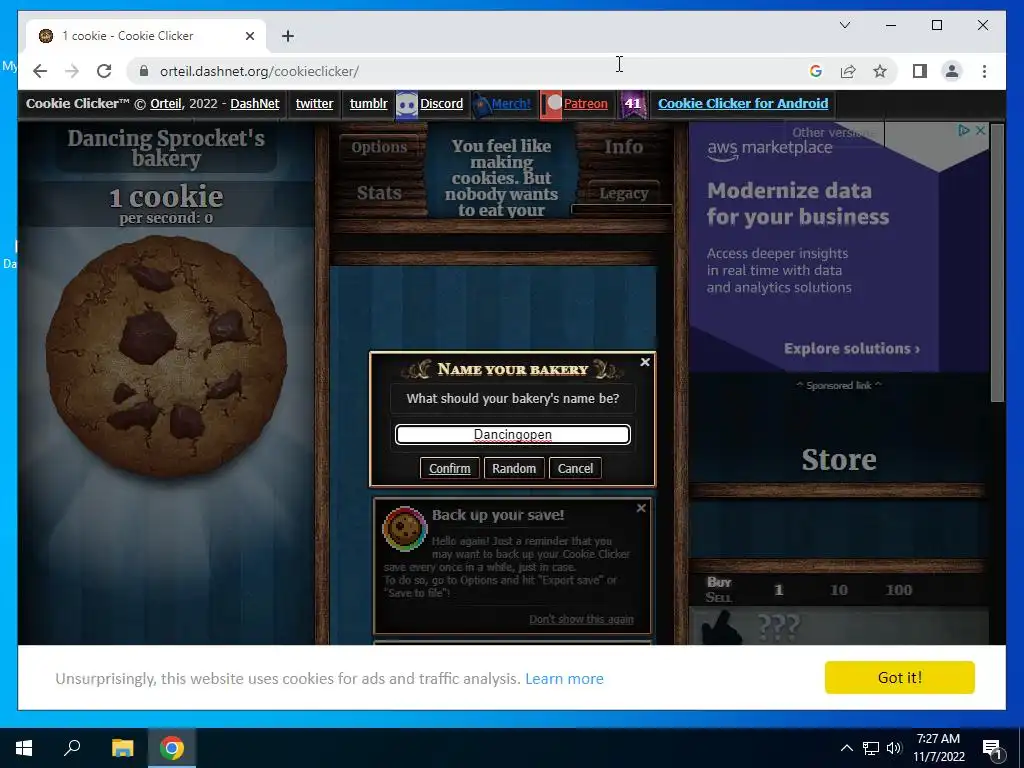The image size is (1024, 768).
Task: Open the twitter link
Action: (314, 103)
